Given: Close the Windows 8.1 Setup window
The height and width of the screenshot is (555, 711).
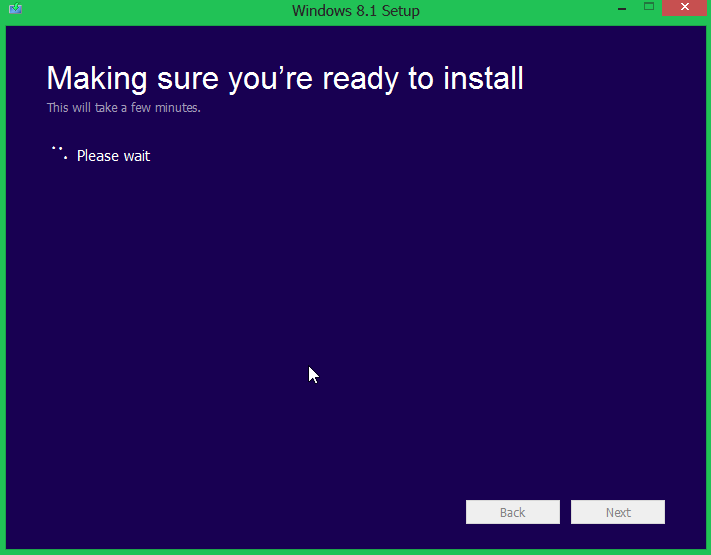Looking at the screenshot, I should [684, 7].
